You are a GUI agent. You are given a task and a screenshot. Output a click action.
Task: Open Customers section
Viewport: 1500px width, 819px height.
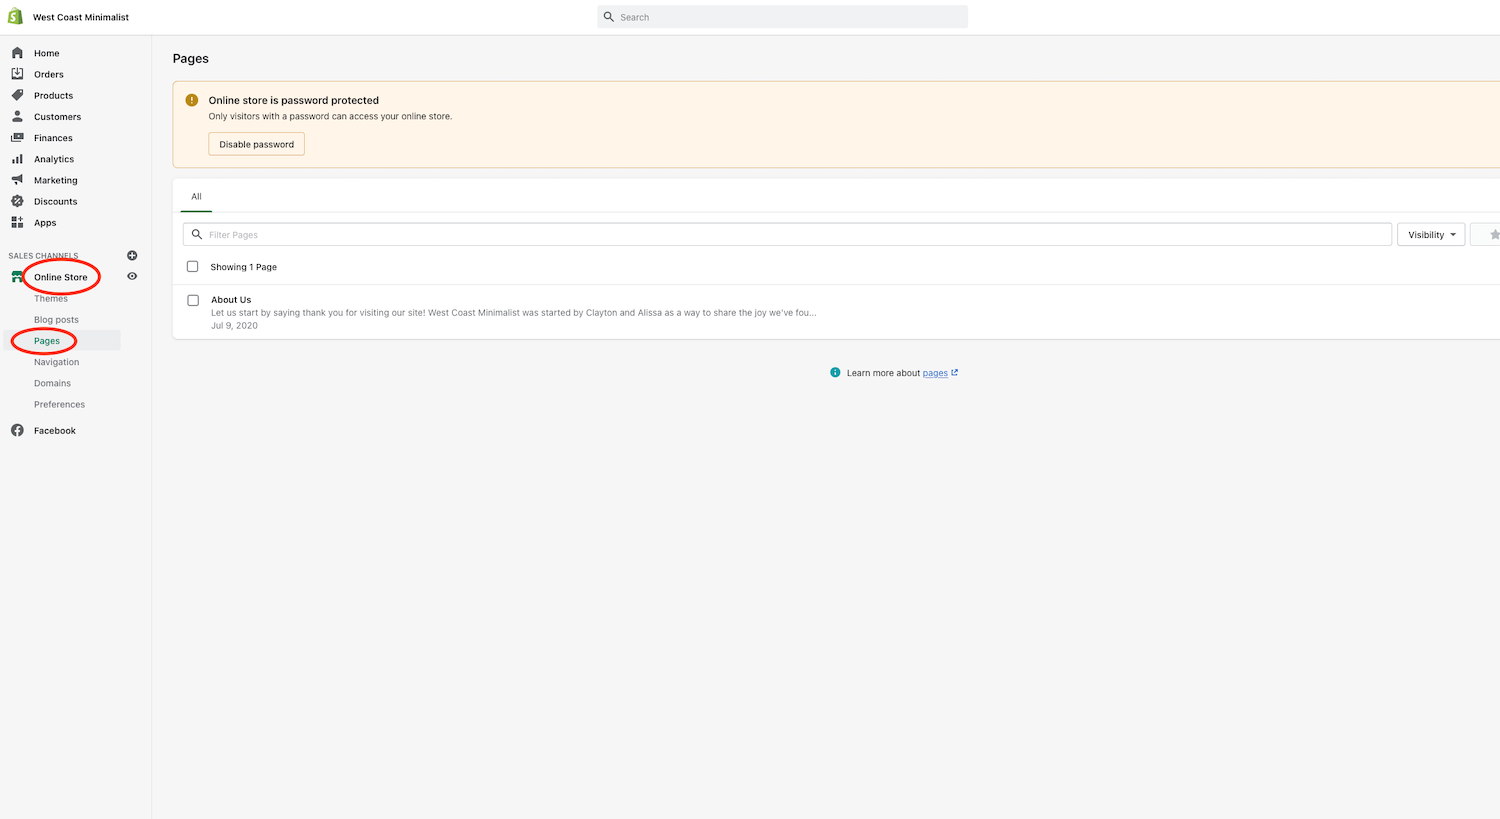pos(57,116)
